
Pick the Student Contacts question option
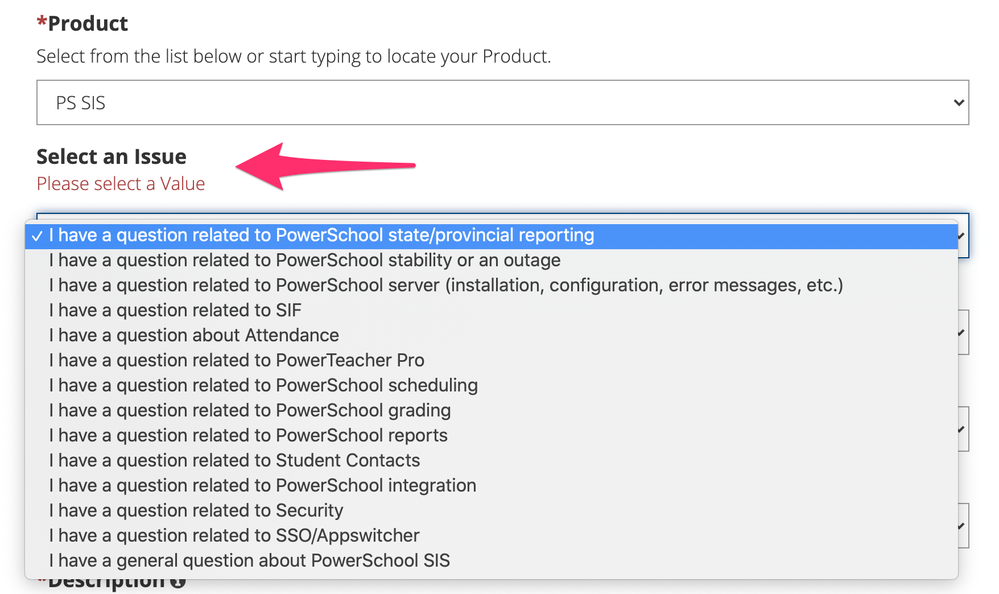tap(234, 461)
